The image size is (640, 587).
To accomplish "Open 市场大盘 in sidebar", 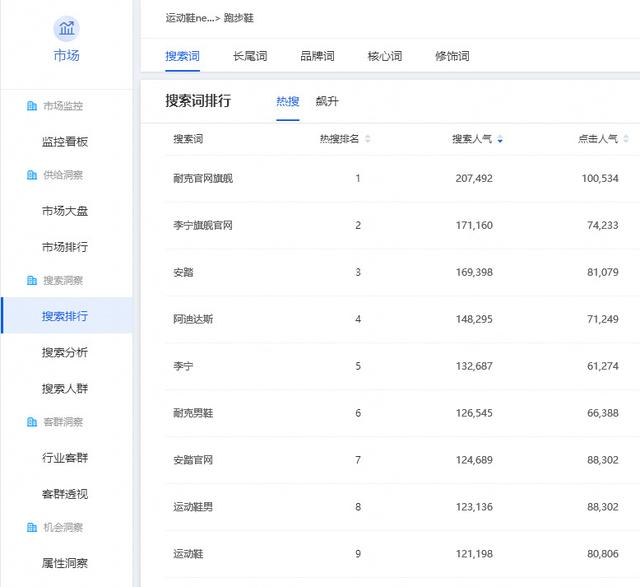I will 65,211.
